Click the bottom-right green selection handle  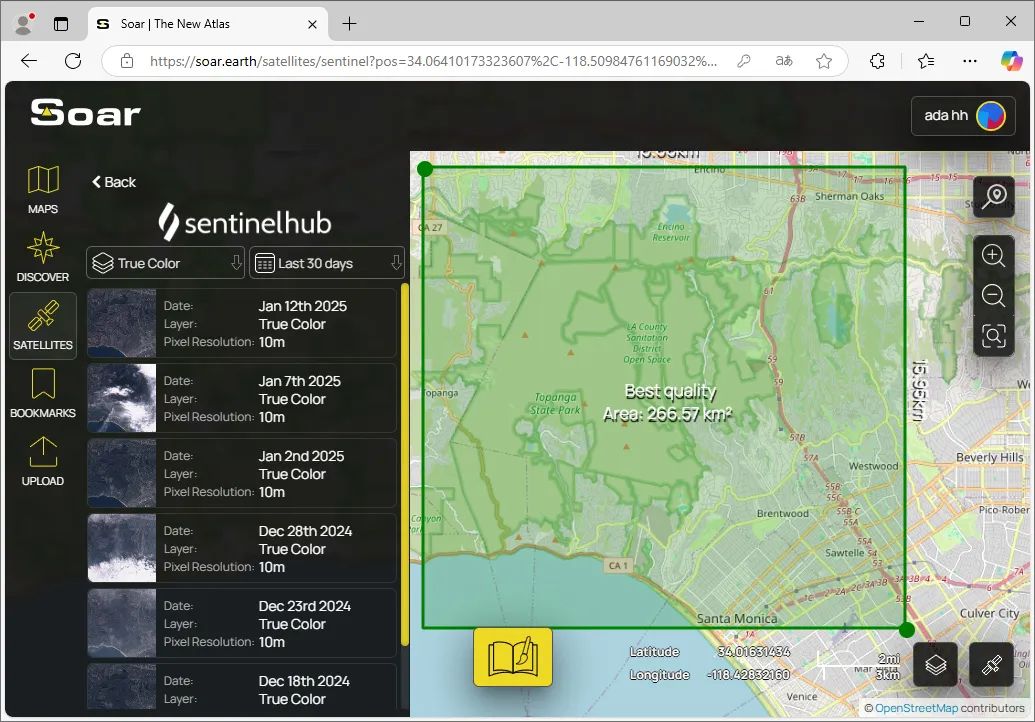[907, 630]
